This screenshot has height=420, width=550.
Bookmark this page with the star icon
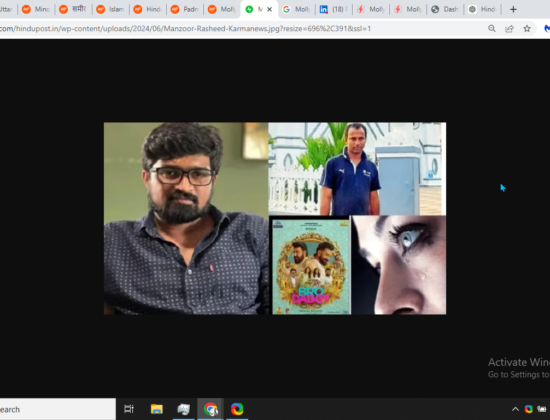(527, 29)
